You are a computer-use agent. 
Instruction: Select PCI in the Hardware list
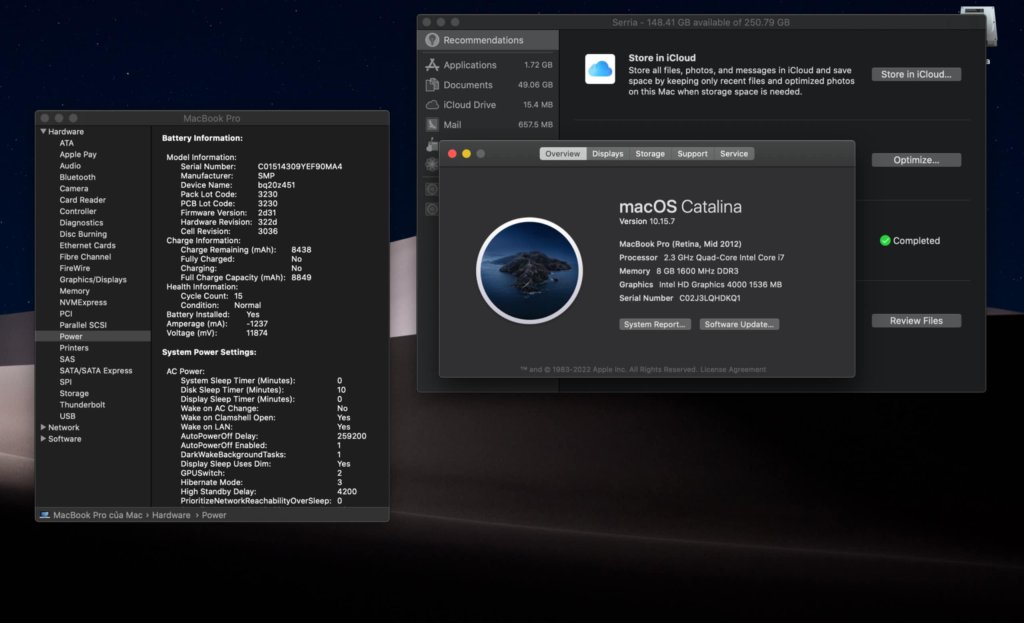(x=66, y=313)
